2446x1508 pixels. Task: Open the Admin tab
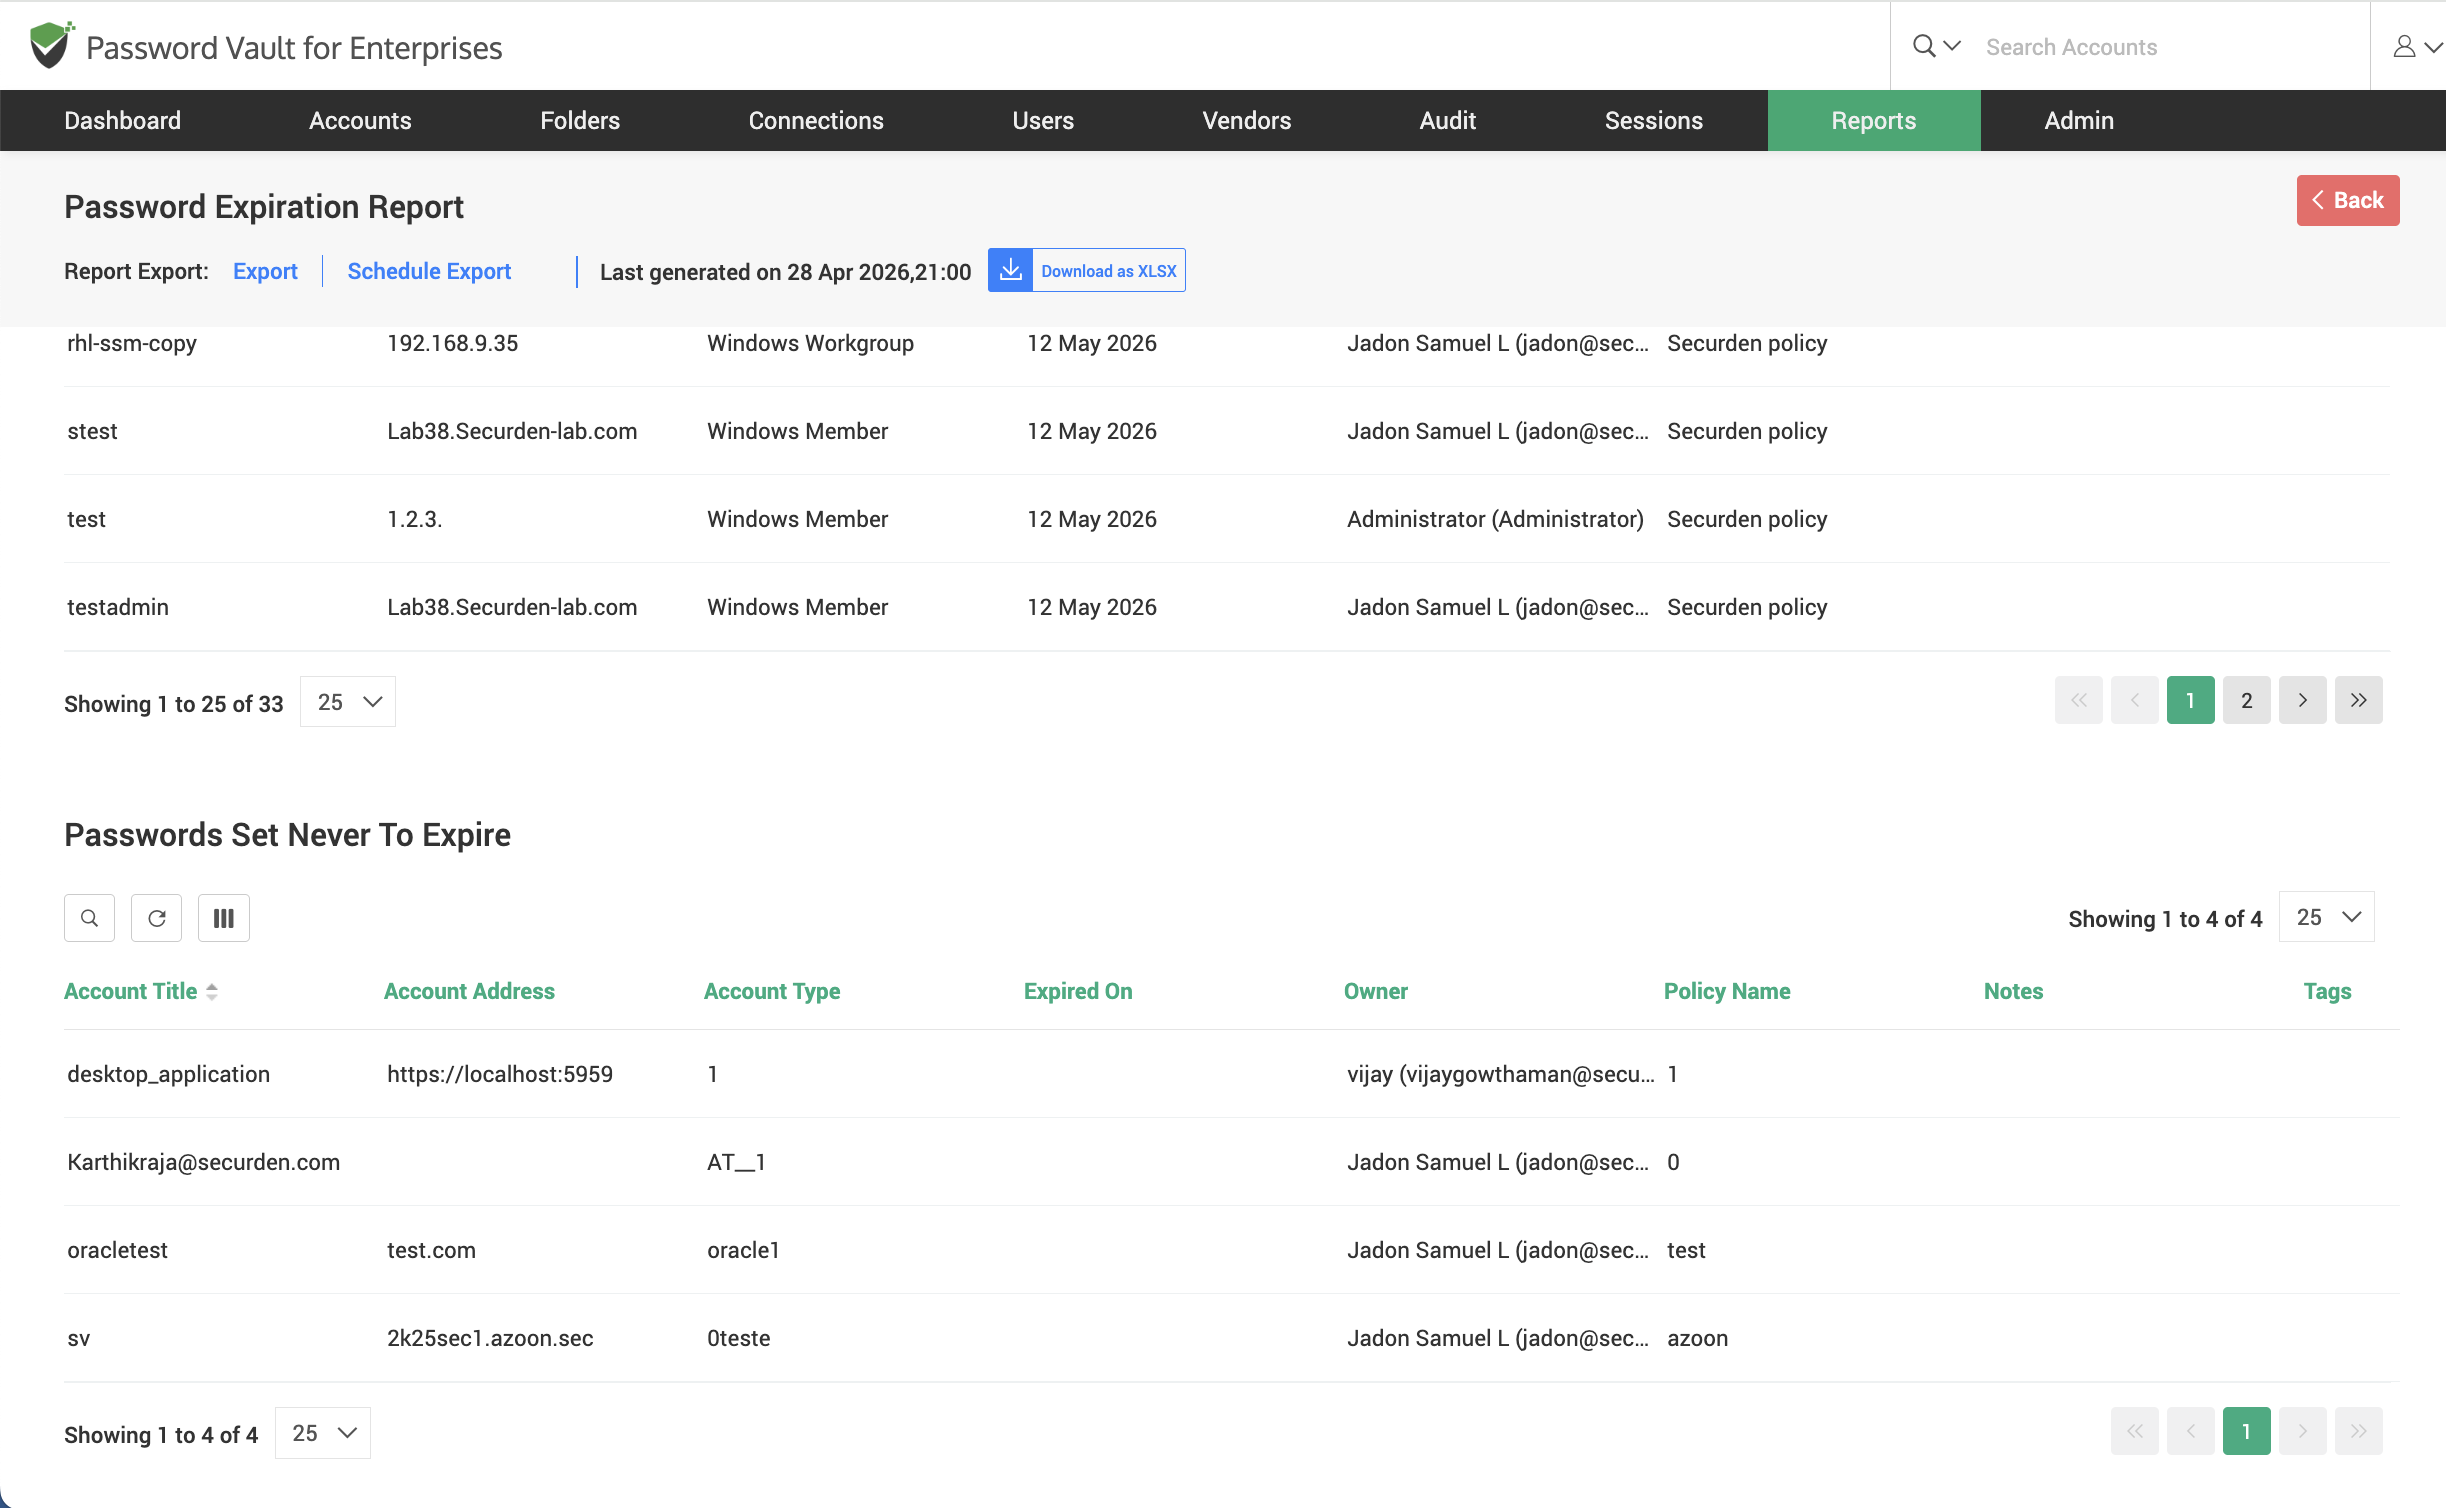(x=2079, y=120)
